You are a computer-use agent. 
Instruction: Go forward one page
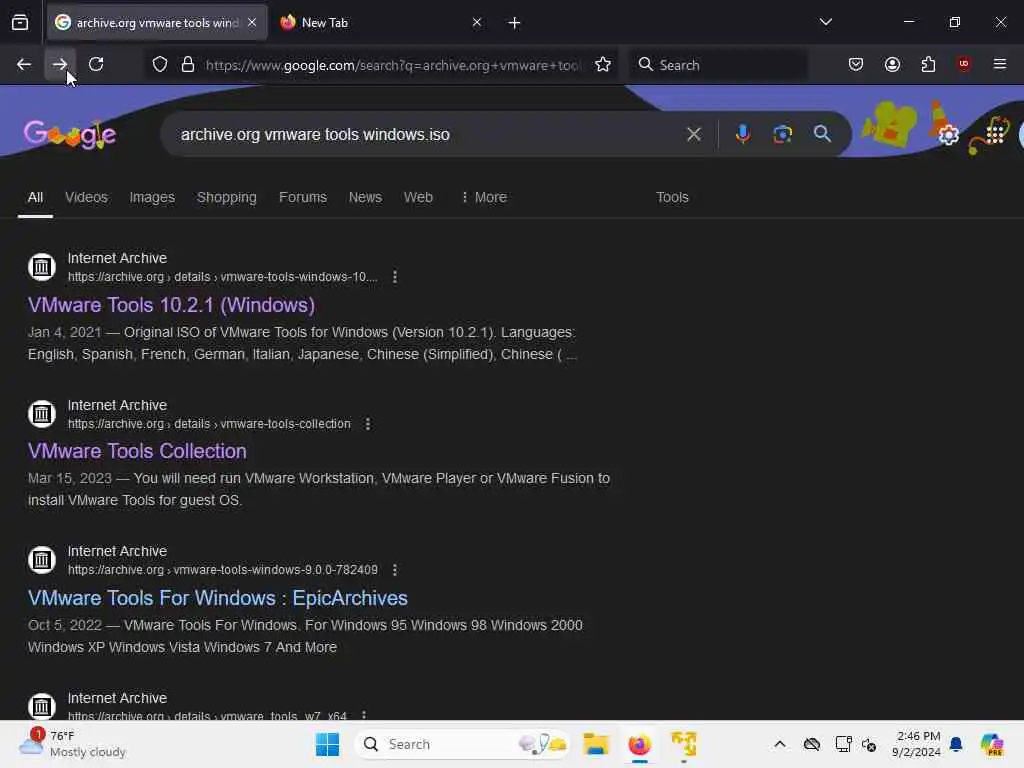pos(59,64)
